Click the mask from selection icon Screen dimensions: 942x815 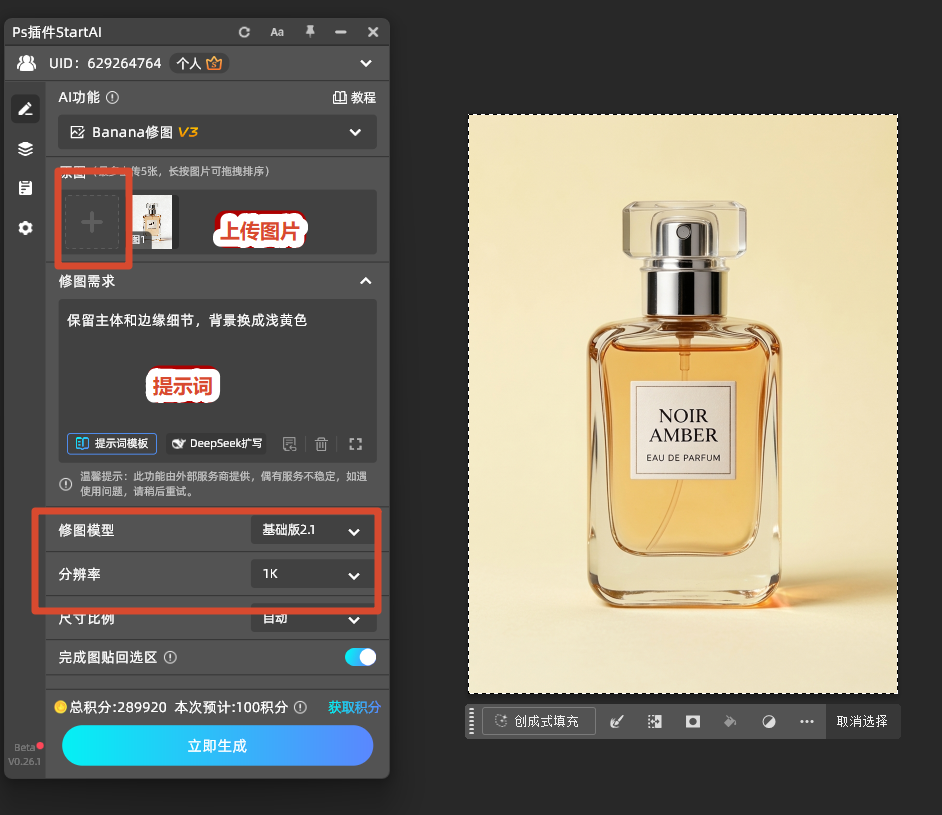click(x=693, y=721)
